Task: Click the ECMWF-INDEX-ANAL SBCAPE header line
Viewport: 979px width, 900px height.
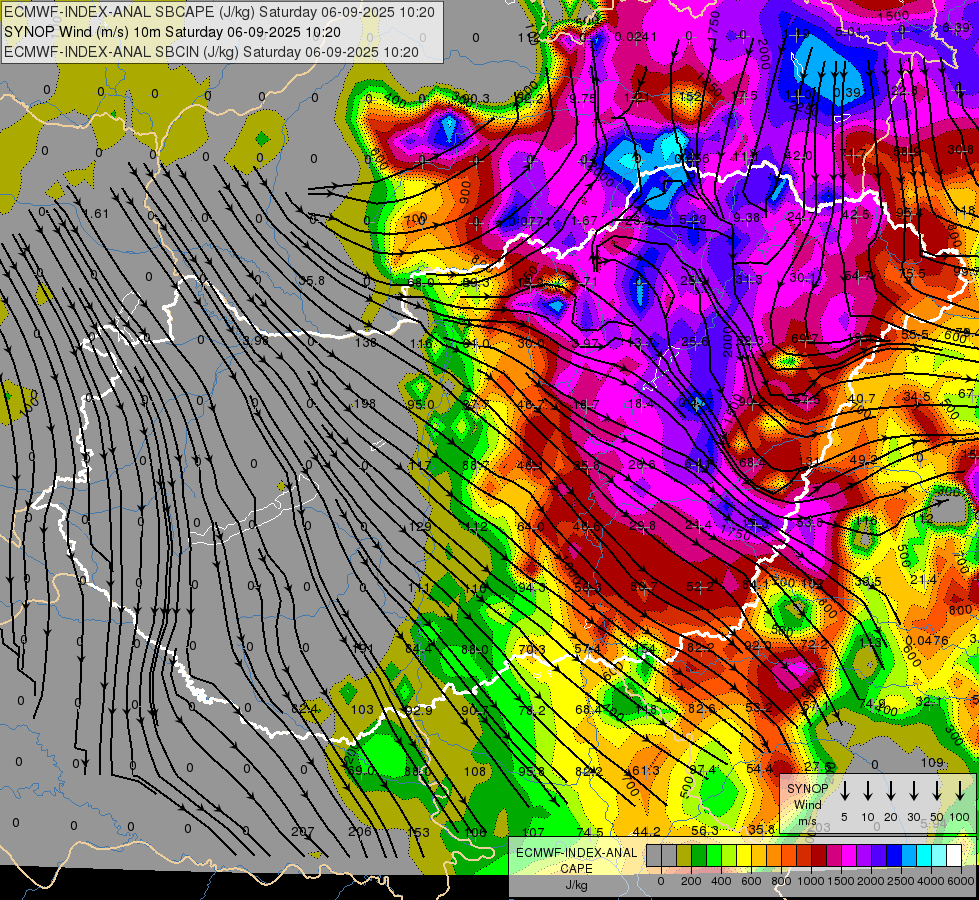Action: coord(219,12)
